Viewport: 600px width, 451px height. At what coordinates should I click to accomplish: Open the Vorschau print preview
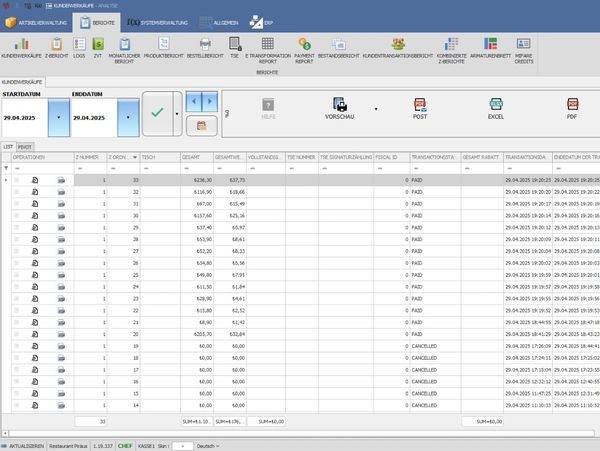tap(340, 108)
